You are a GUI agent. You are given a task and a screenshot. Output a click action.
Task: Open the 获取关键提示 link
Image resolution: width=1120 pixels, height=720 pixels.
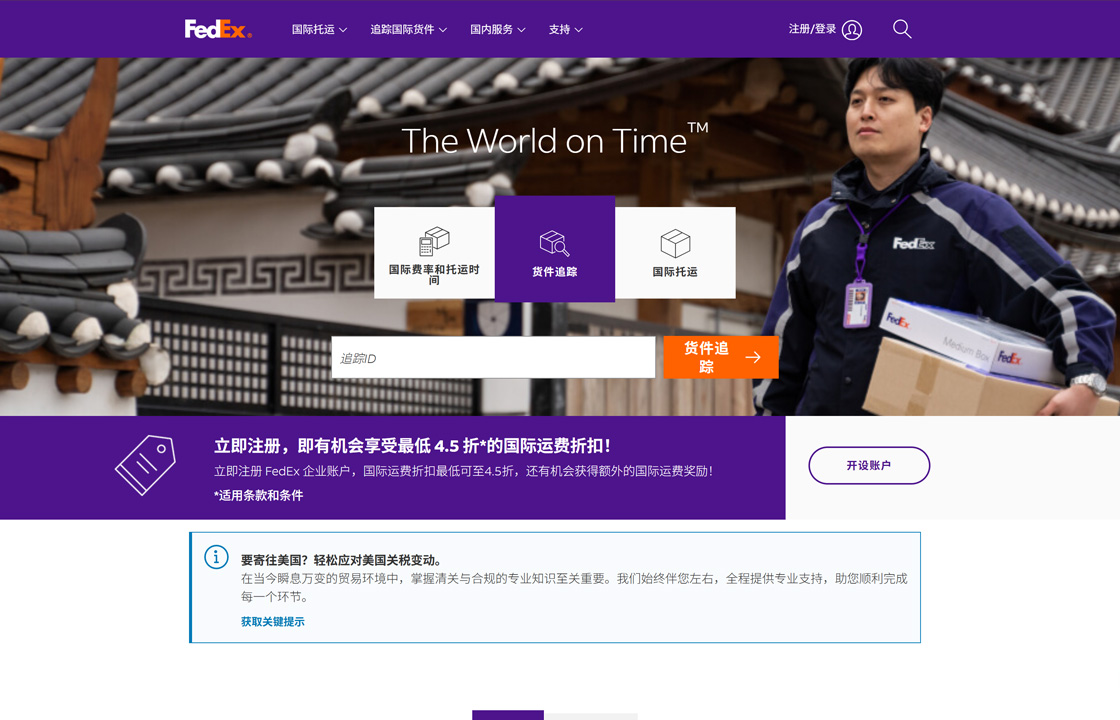(273, 622)
